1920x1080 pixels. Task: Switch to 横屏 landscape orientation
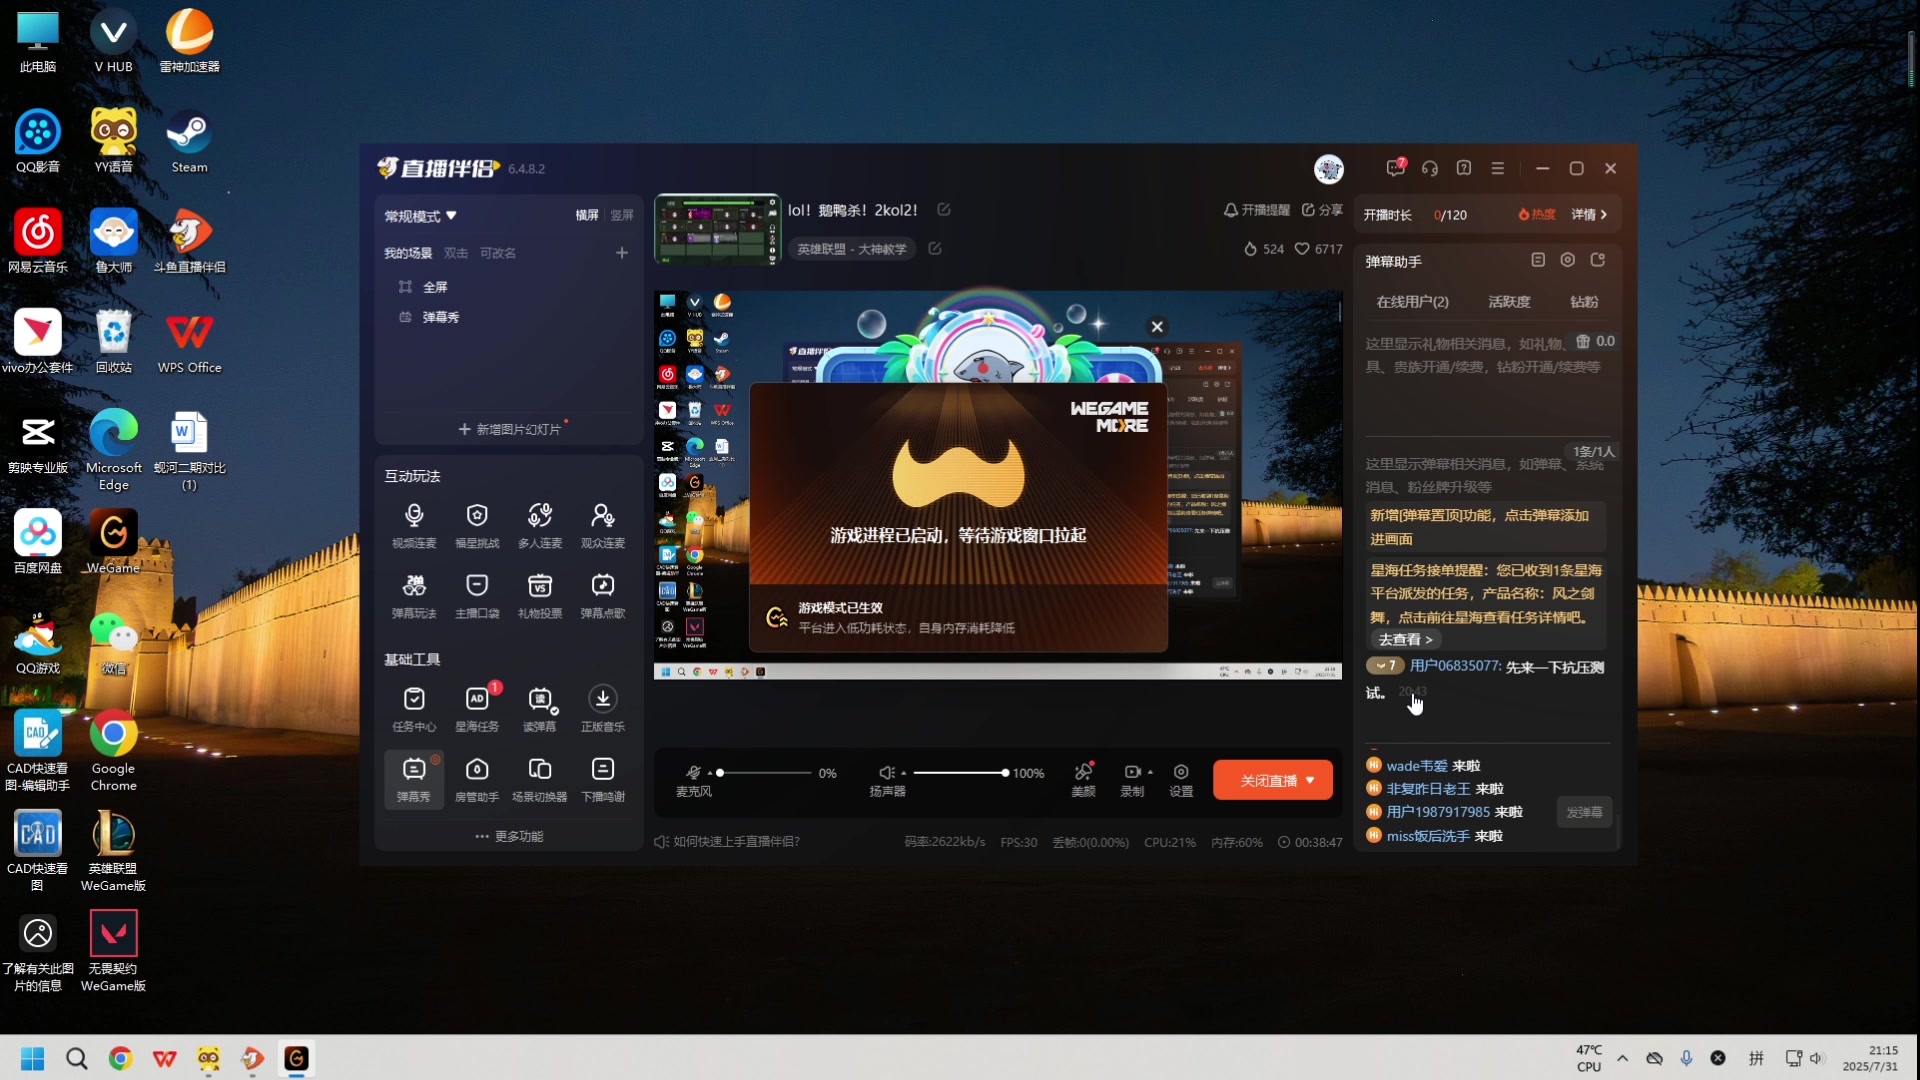(x=587, y=215)
